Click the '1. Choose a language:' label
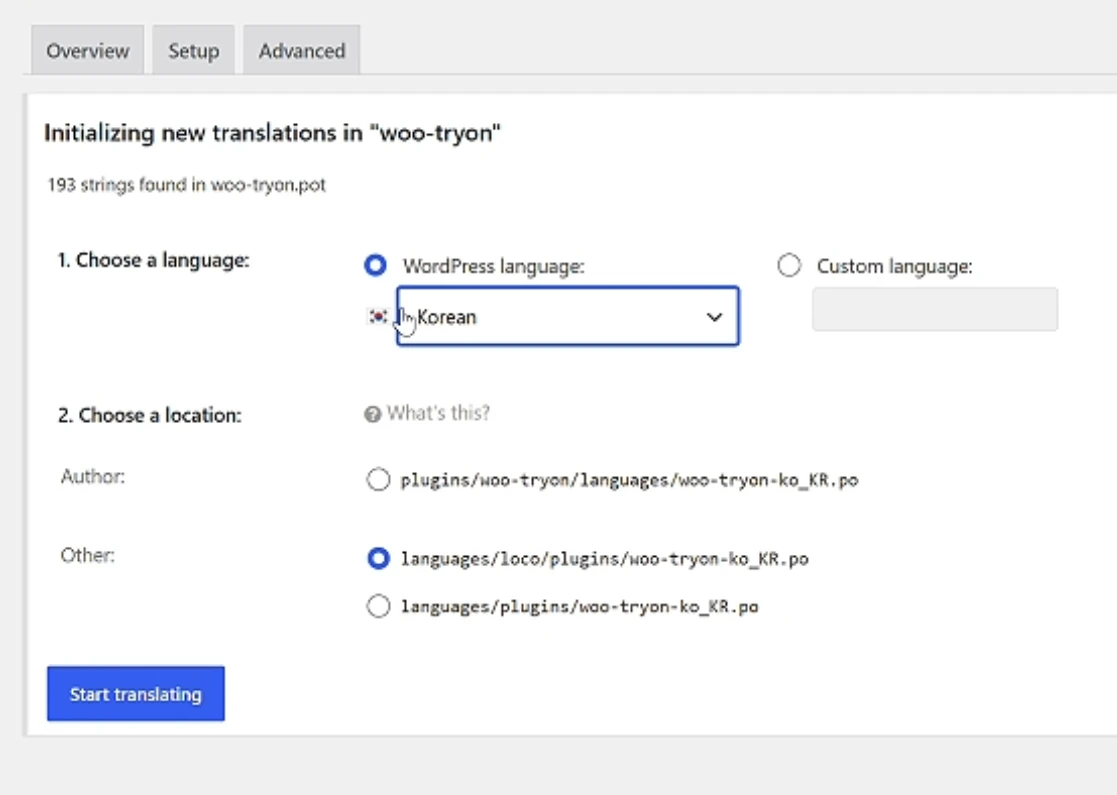The height and width of the screenshot is (795, 1117). (153, 261)
